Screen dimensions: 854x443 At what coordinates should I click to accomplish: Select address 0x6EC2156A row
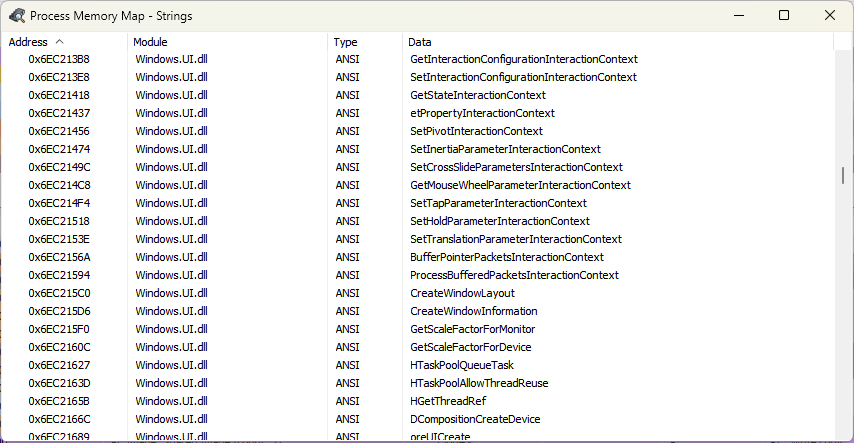[x=60, y=257]
